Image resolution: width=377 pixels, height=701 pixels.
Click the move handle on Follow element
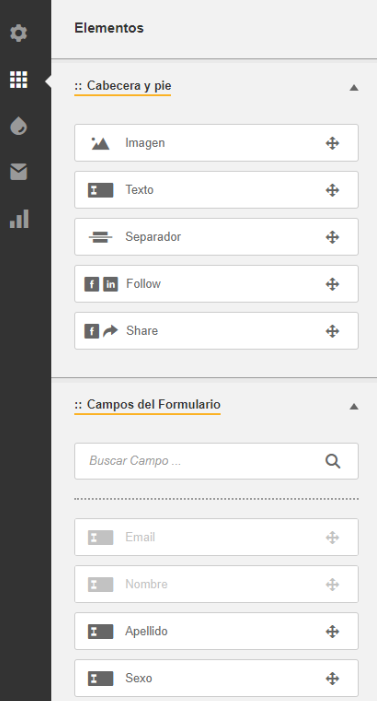coord(332,284)
